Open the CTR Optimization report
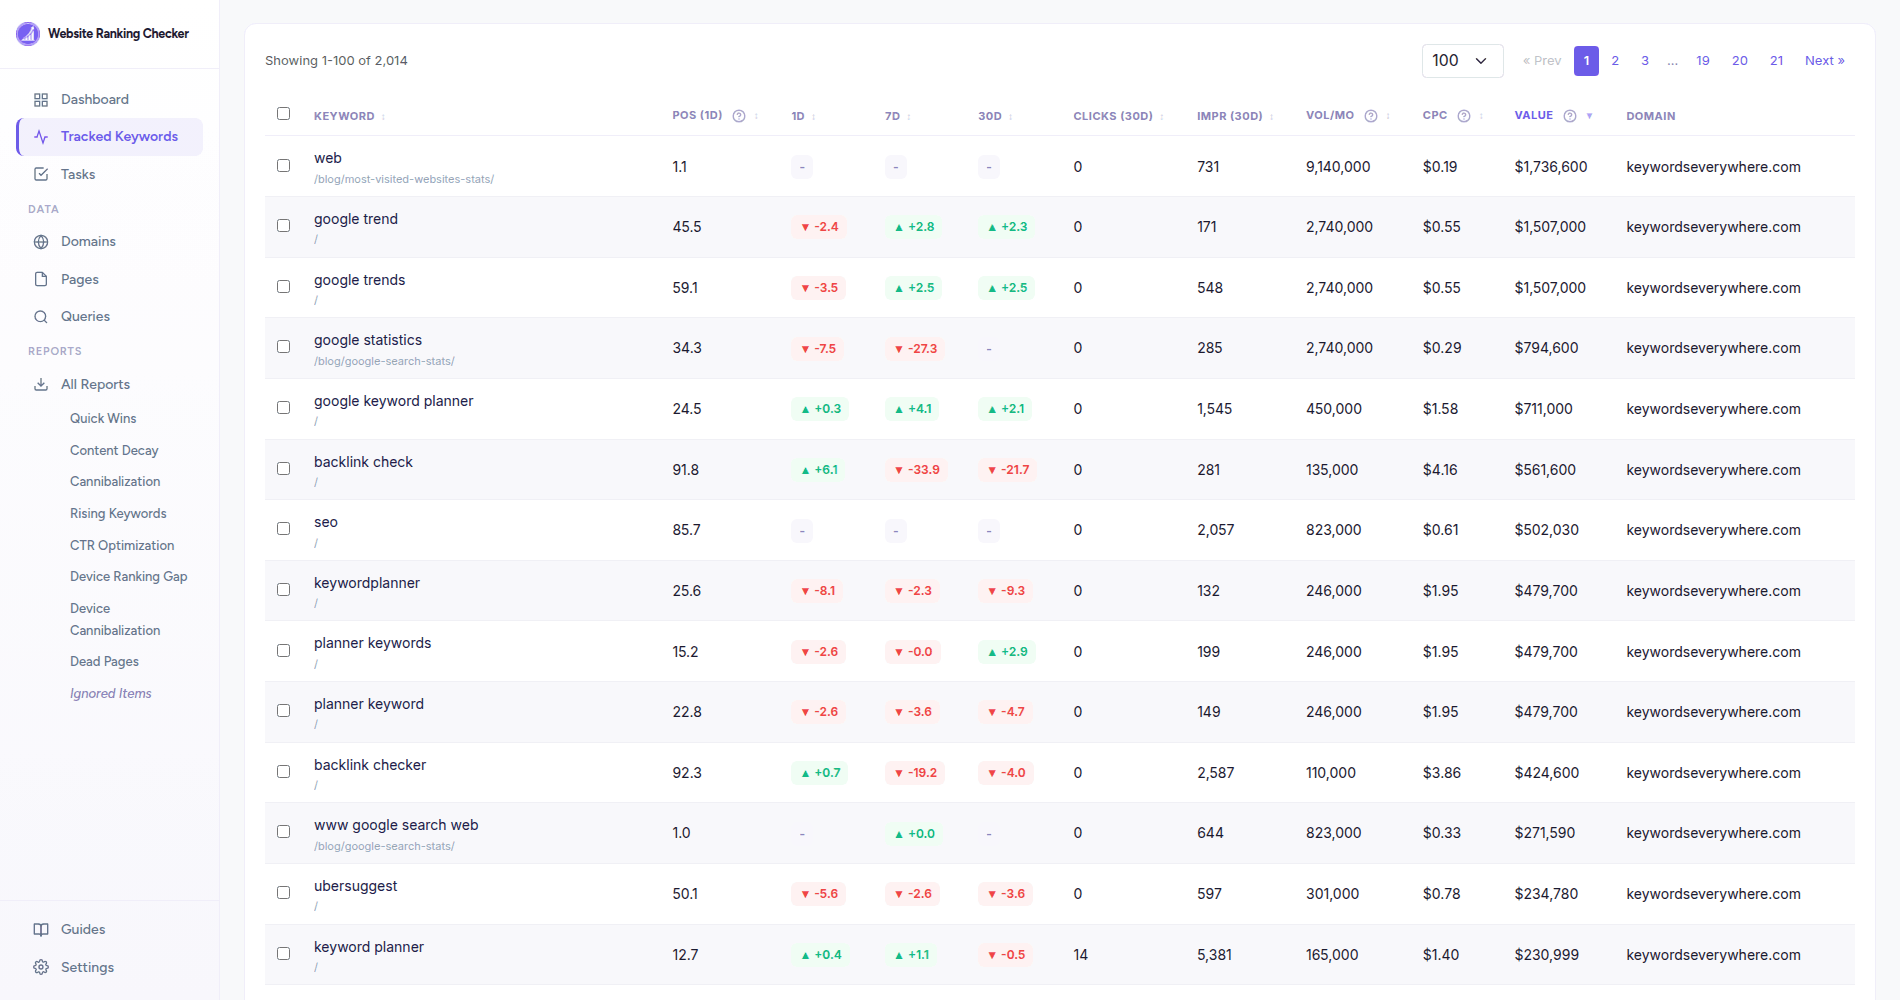Image resolution: width=1900 pixels, height=1000 pixels. pos(122,546)
